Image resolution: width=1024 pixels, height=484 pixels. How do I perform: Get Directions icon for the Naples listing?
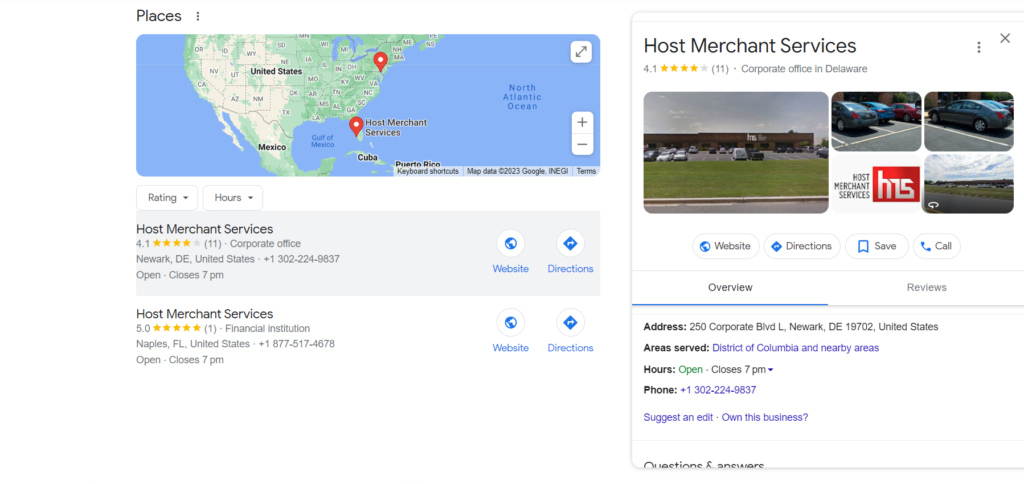(570, 323)
